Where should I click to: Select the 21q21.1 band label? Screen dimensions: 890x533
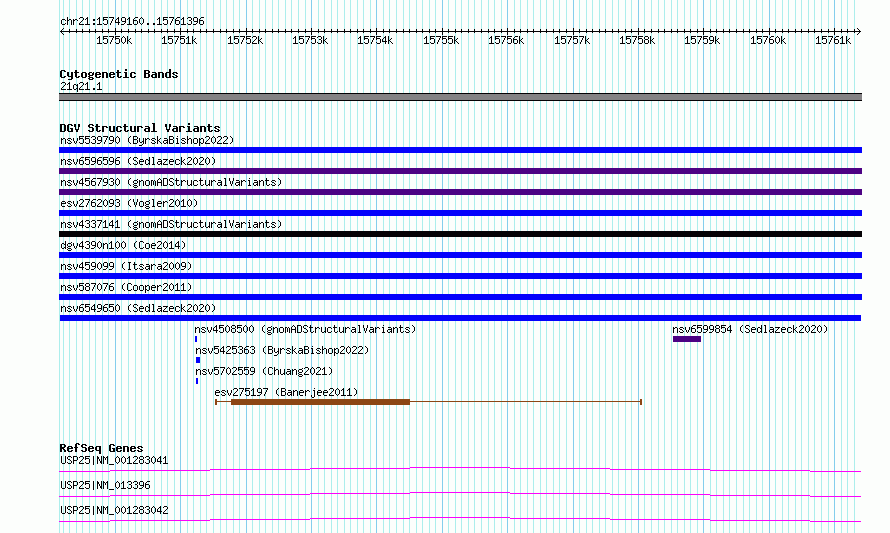coord(81,86)
